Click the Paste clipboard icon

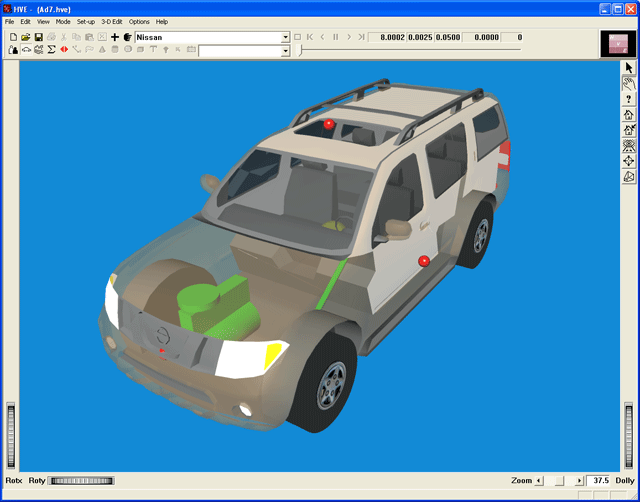89,37
